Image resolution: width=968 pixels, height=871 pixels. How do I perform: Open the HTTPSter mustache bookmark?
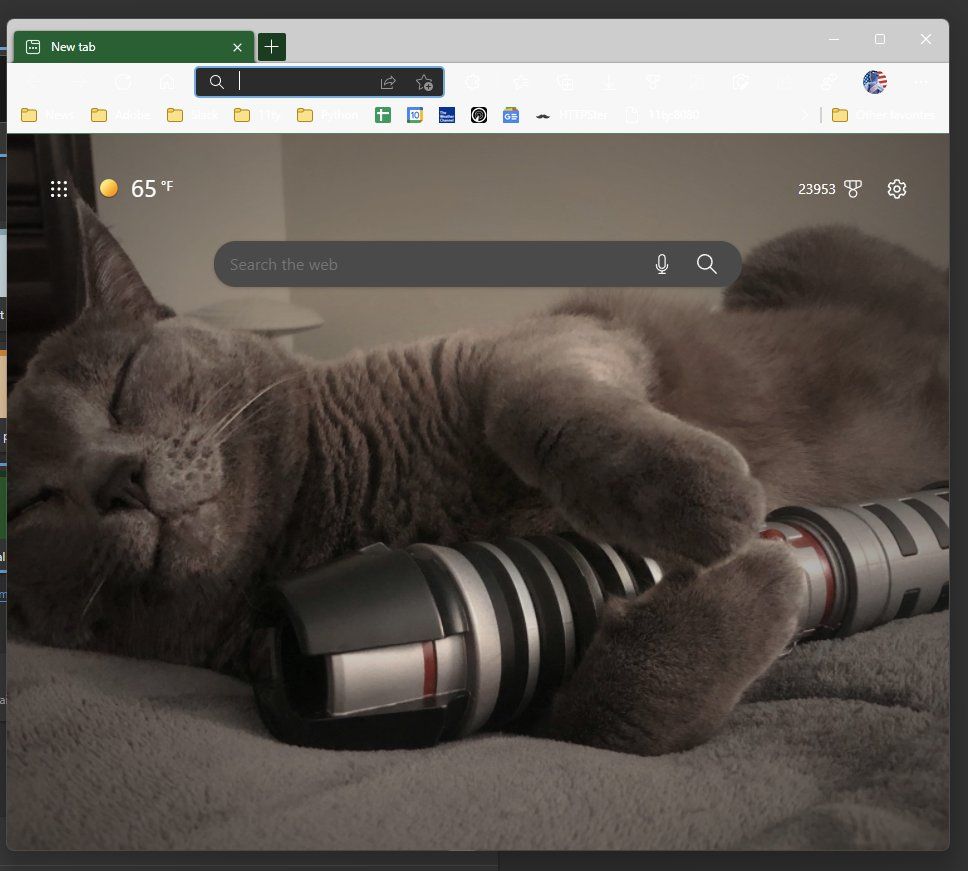point(572,115)
